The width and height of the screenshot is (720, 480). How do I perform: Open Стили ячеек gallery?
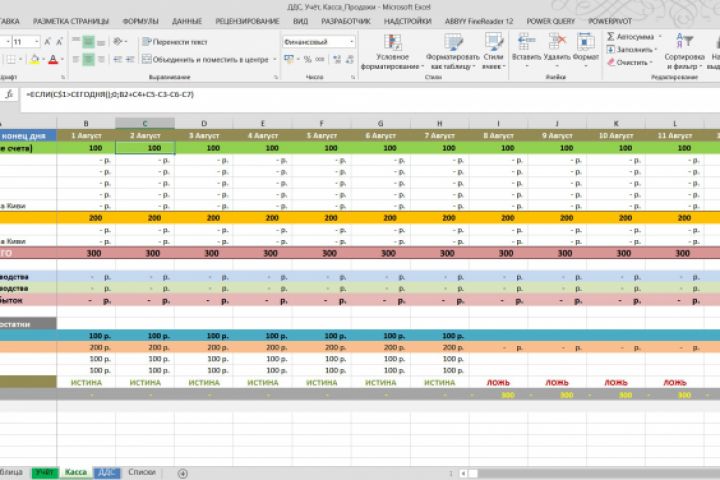pyautogui.click(x=494, y=51)
